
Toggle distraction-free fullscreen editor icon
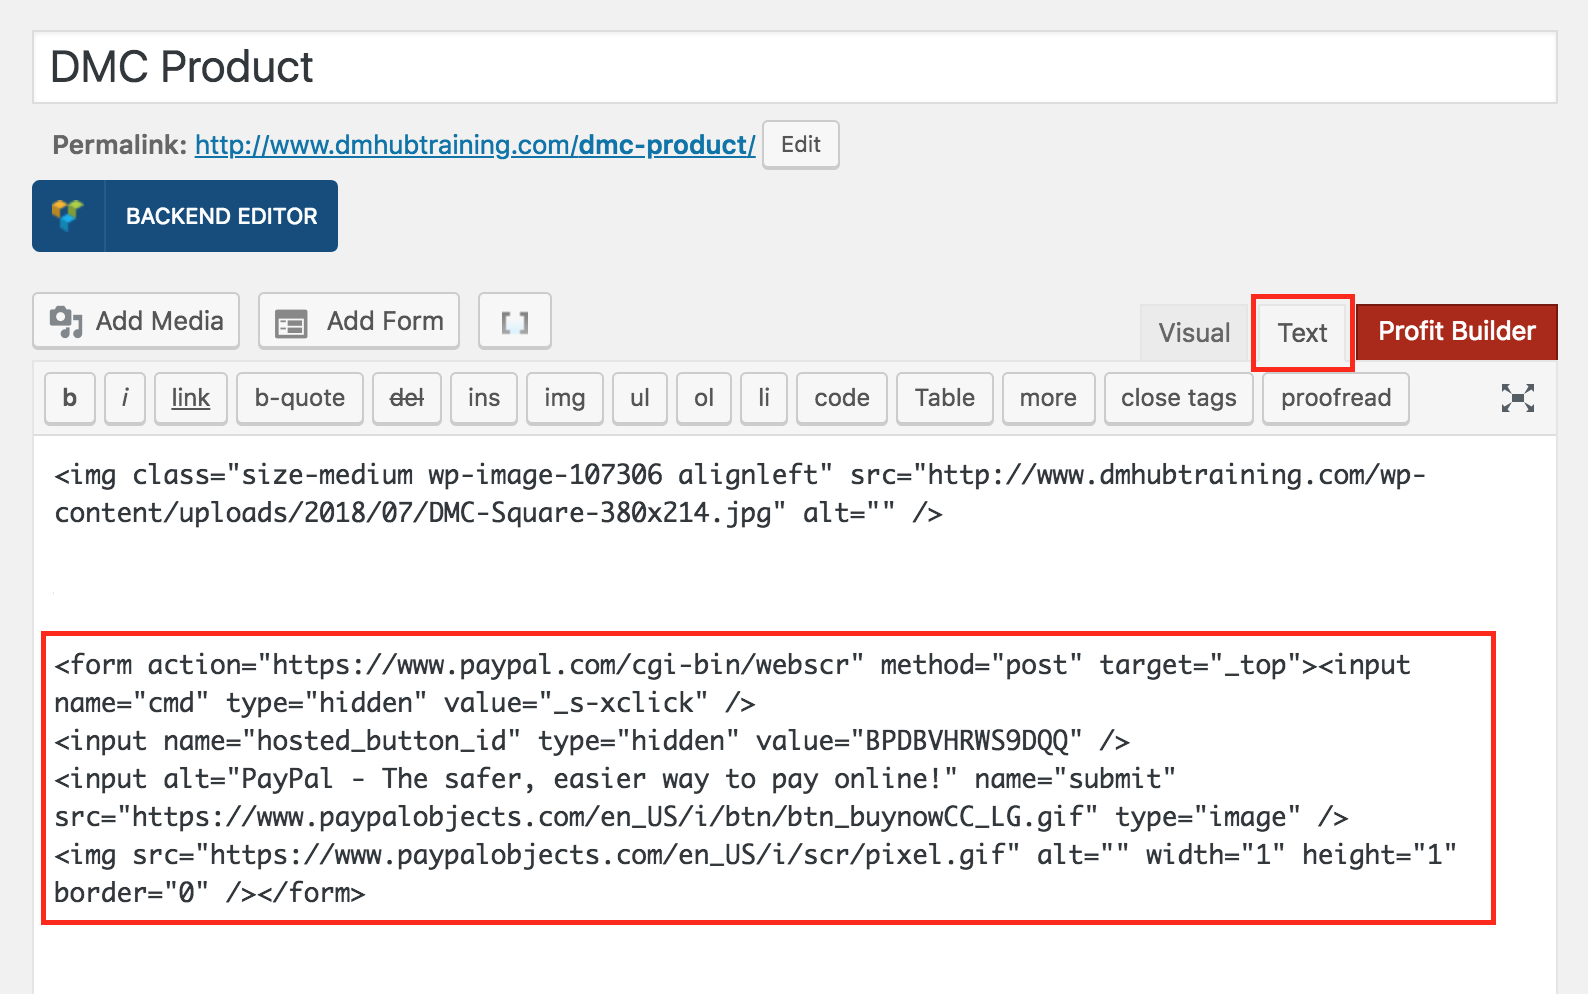(x=1517, y=398)
